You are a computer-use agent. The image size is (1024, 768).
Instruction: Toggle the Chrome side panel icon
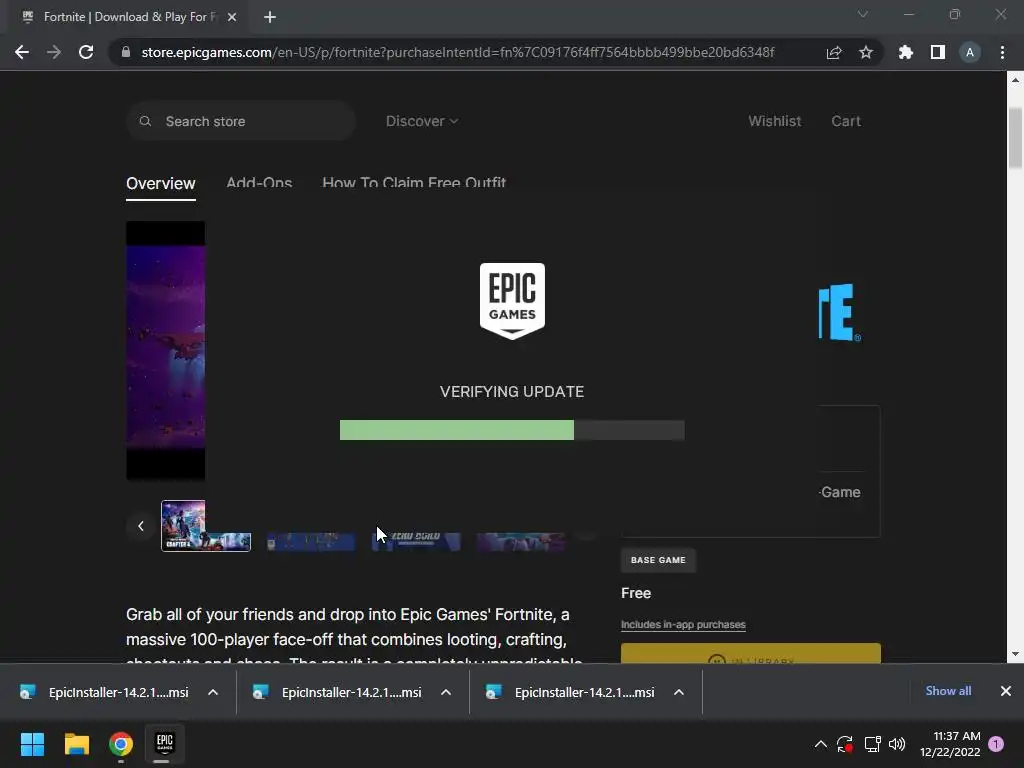pyautogui.click(x=938, y=52)
